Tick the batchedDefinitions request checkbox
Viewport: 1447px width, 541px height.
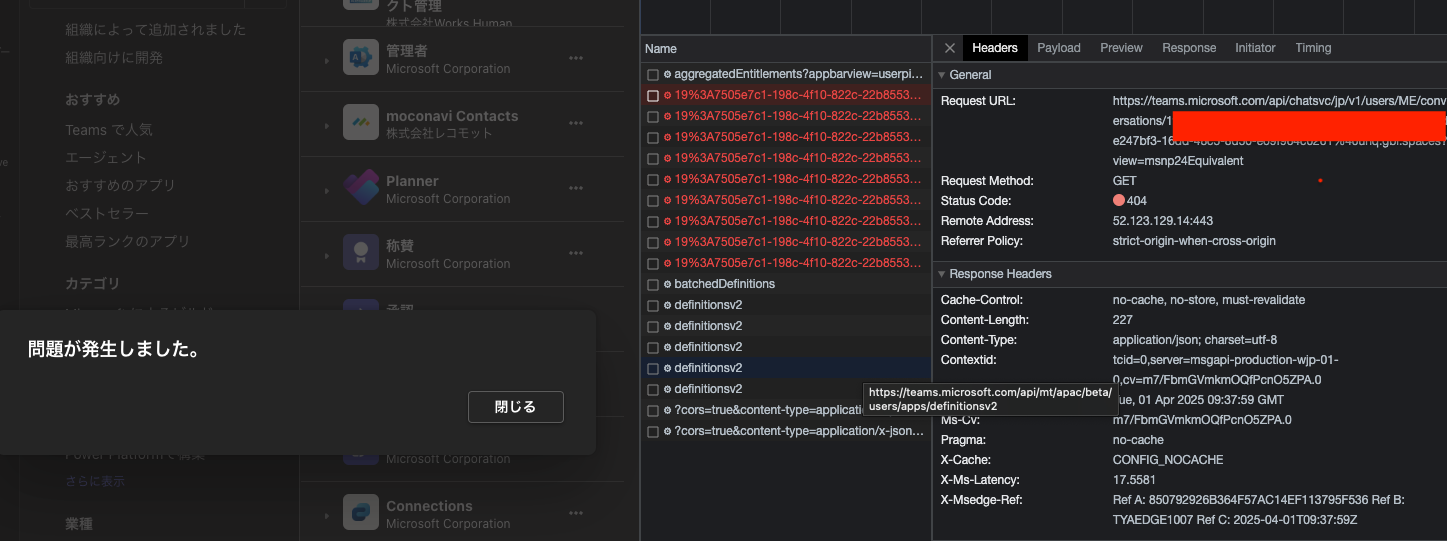coord(653,284)
